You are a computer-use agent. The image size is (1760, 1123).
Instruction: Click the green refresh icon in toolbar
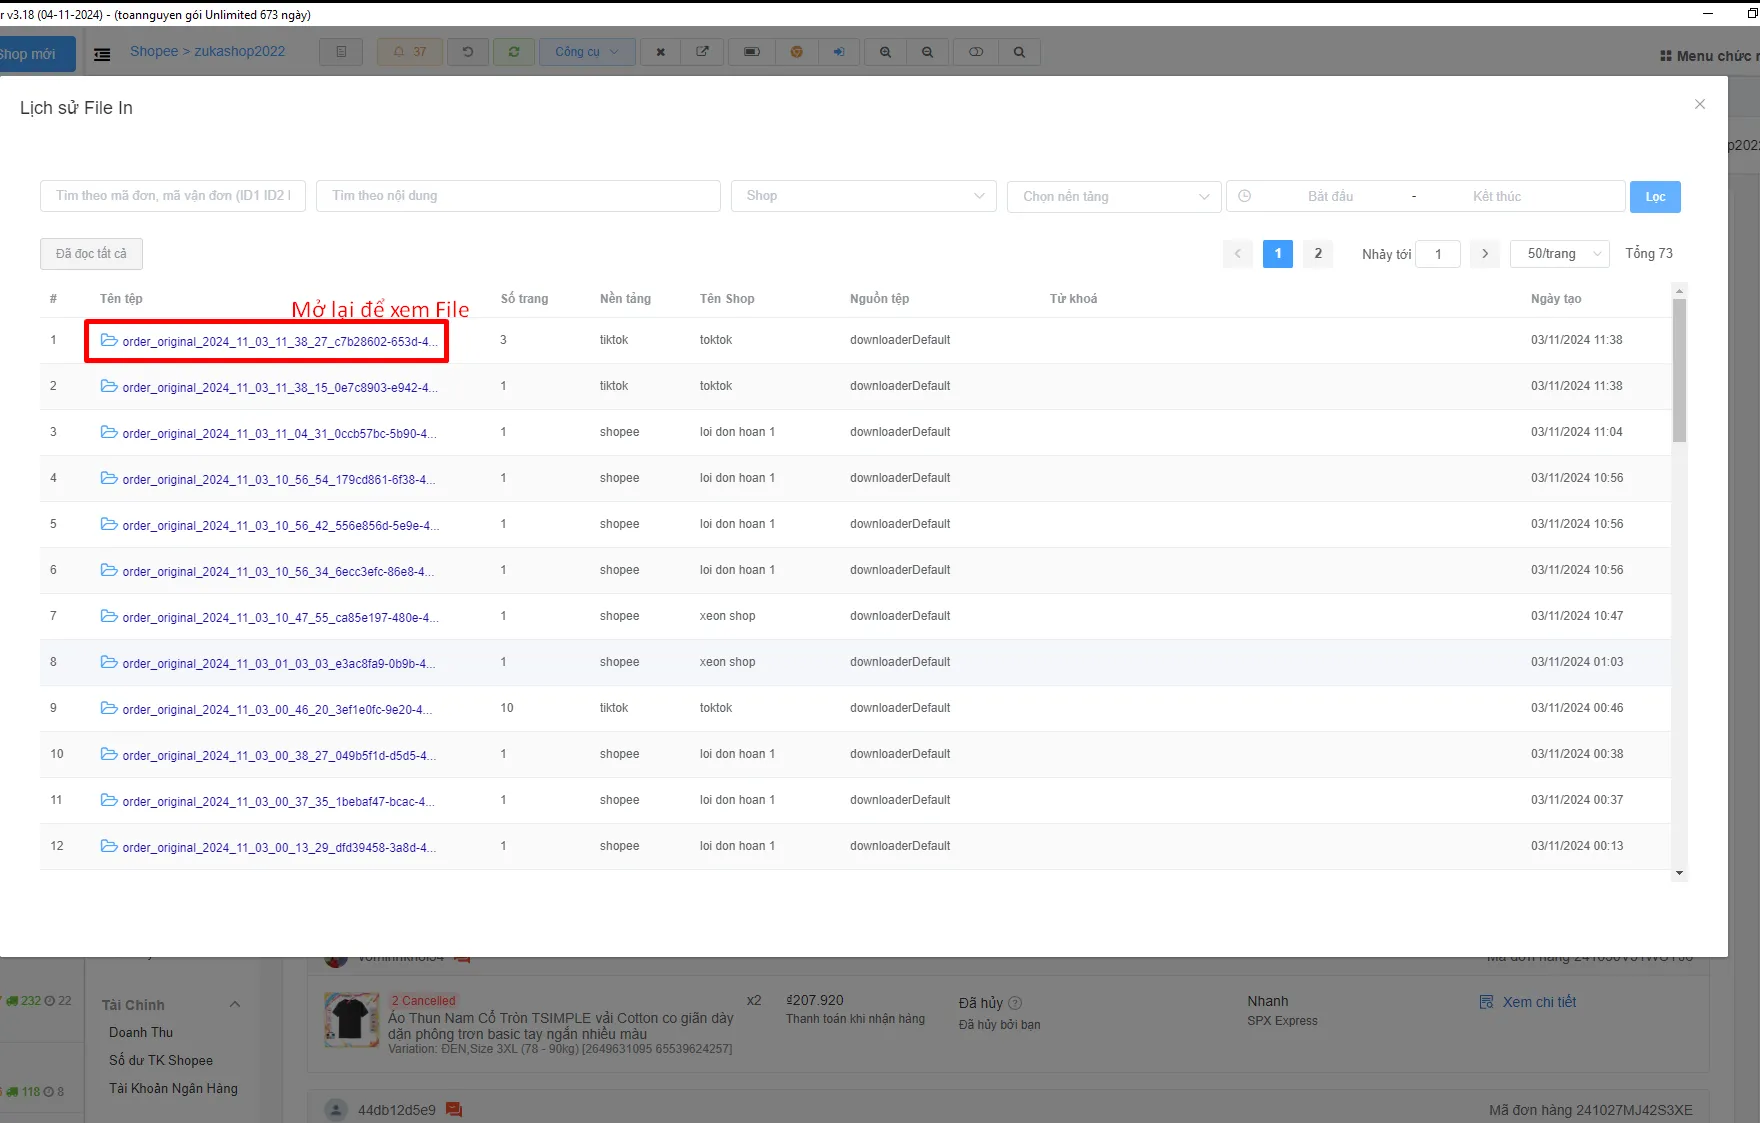(x=514, y=52)
